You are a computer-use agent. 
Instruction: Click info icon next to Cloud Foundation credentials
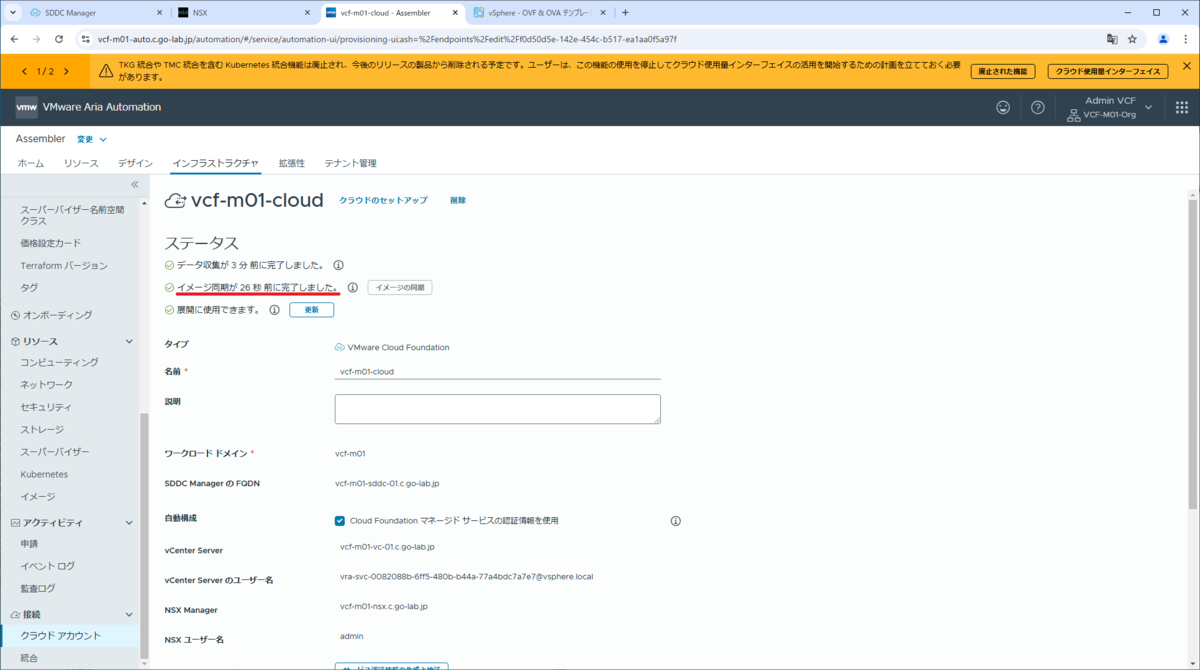click(x=675, y=521)
